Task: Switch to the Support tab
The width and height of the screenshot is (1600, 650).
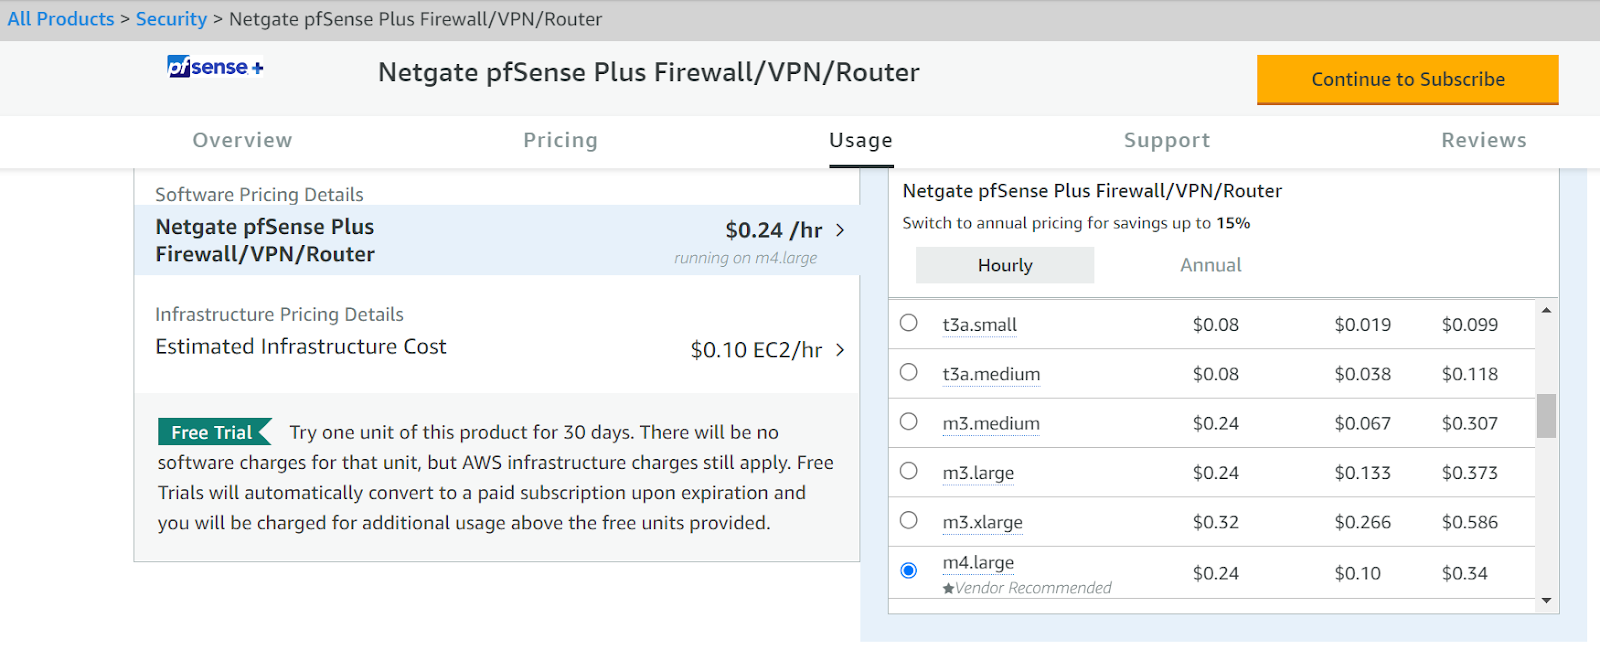Action: point(1166,140)
